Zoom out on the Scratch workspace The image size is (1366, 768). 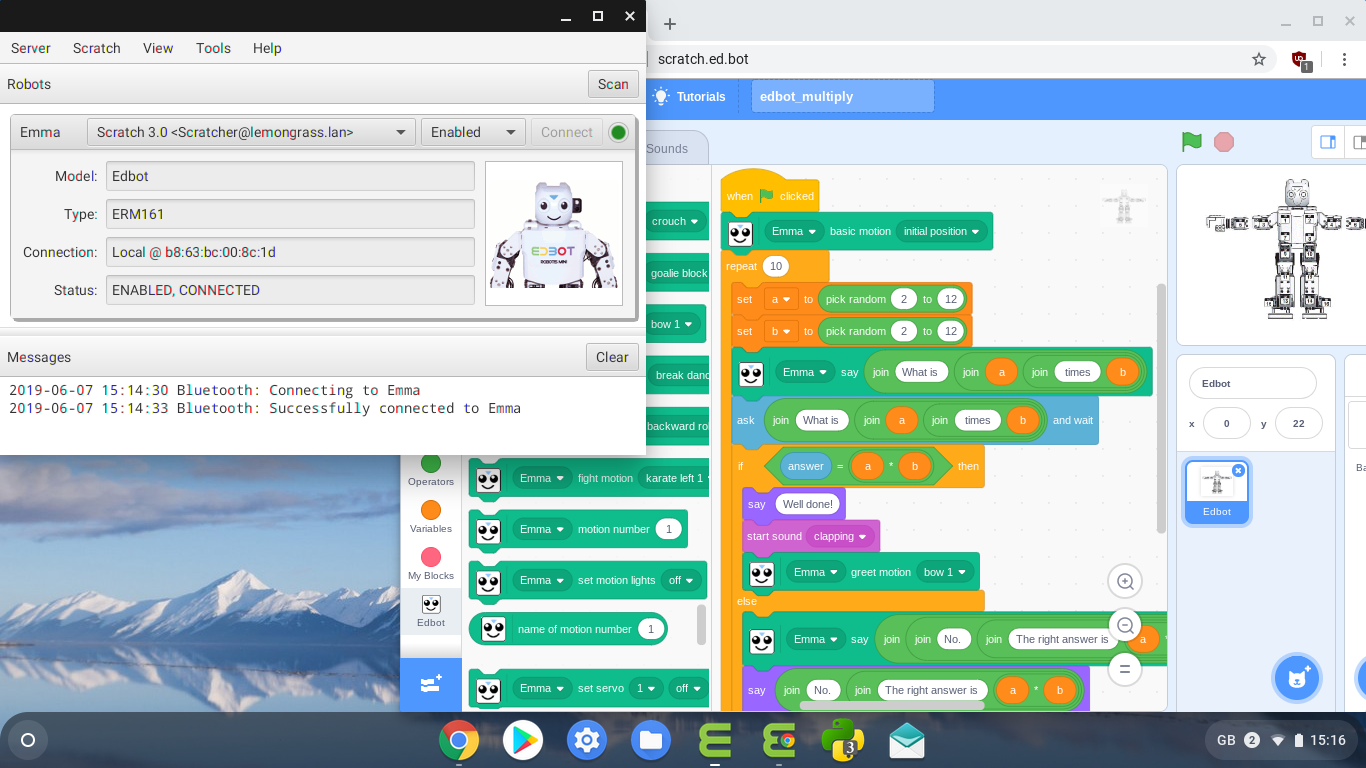(x=1125, y=625)
